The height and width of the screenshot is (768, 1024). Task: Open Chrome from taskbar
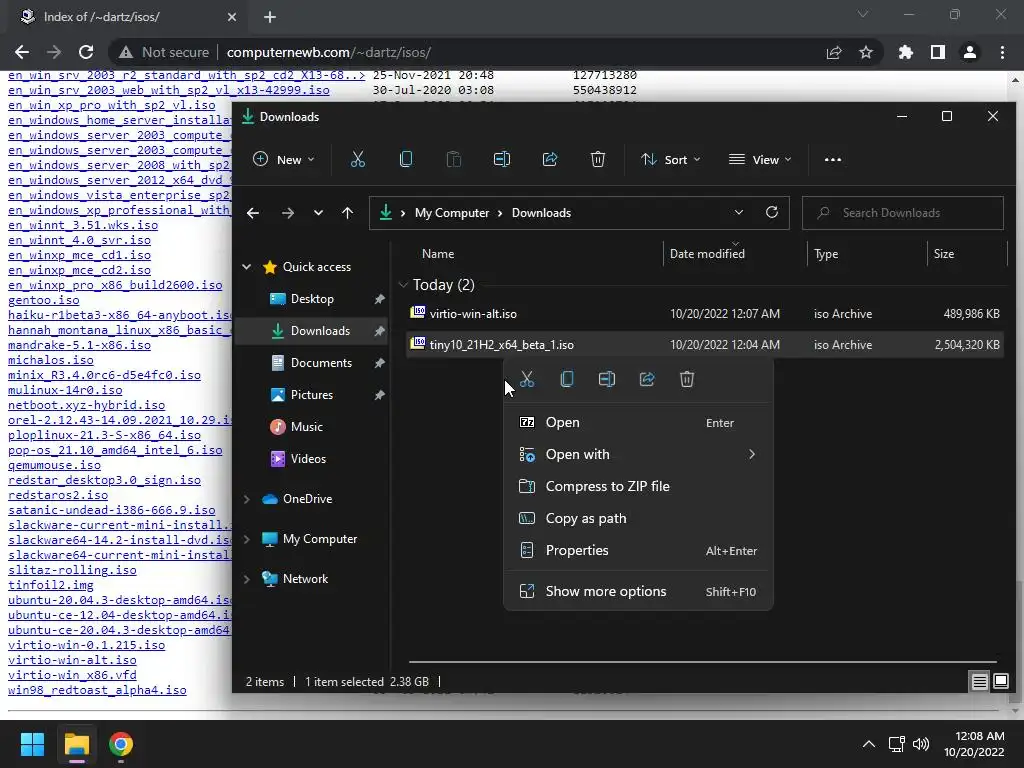click(121, 744)
